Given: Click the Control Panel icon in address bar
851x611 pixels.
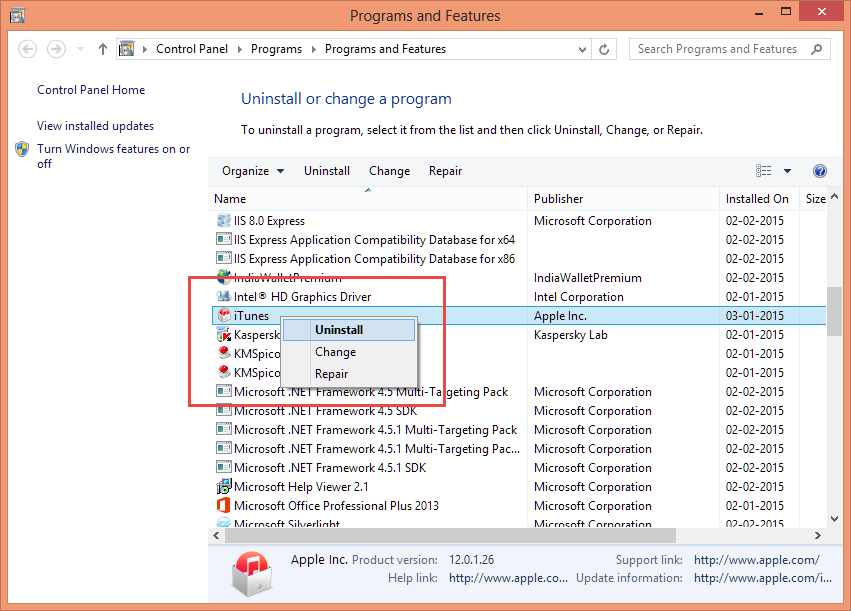Looking at the screenshot, I should tap(126, 49).
